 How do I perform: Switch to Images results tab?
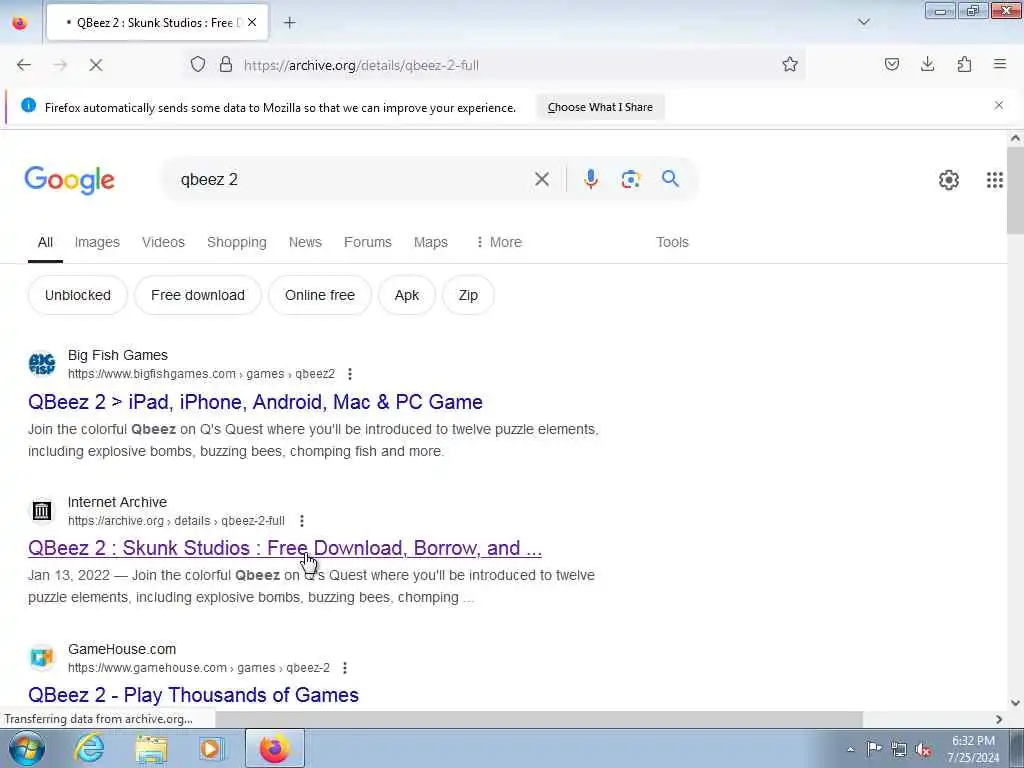pyautogui.click(x=97, y=242)
